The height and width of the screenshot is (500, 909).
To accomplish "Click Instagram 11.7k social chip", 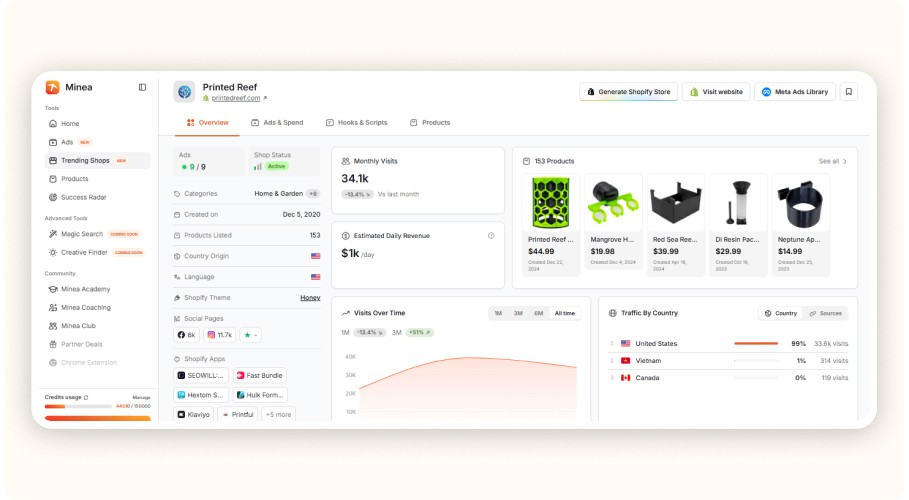I will (220, 335).
